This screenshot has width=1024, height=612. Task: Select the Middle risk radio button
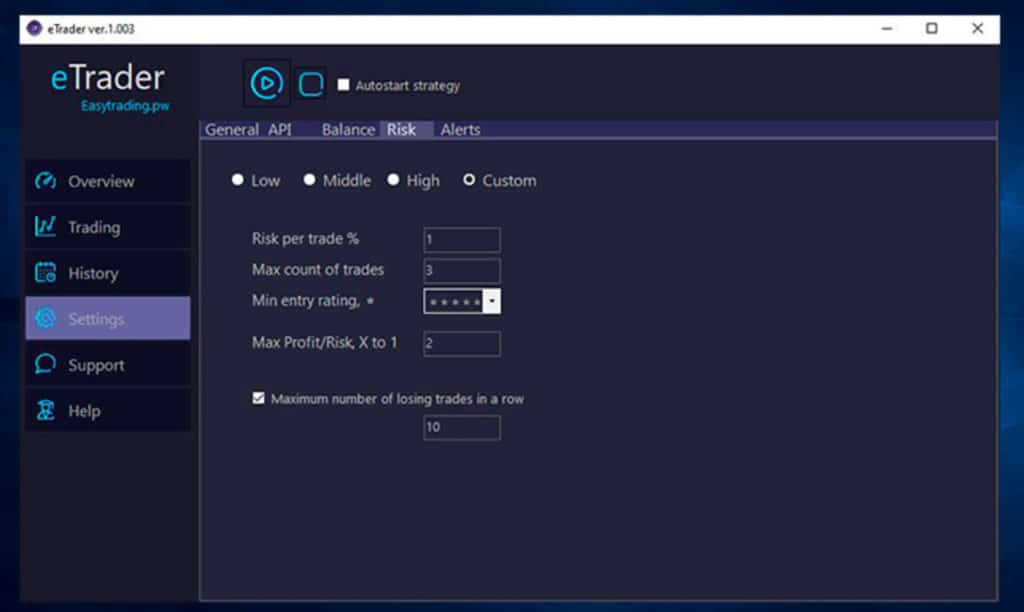310,180
